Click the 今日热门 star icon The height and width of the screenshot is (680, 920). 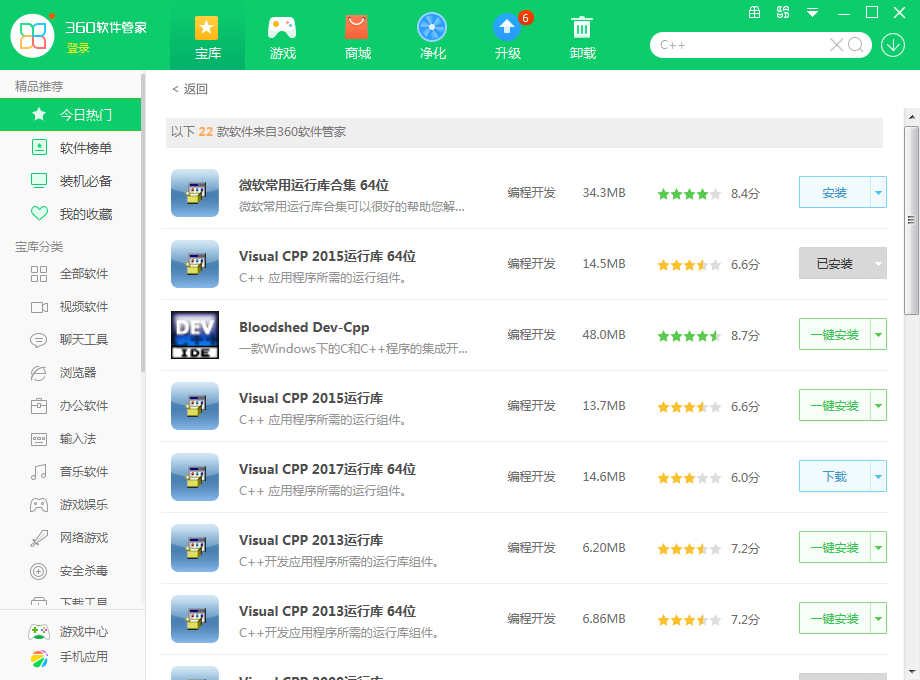click(x=39, y=114)
